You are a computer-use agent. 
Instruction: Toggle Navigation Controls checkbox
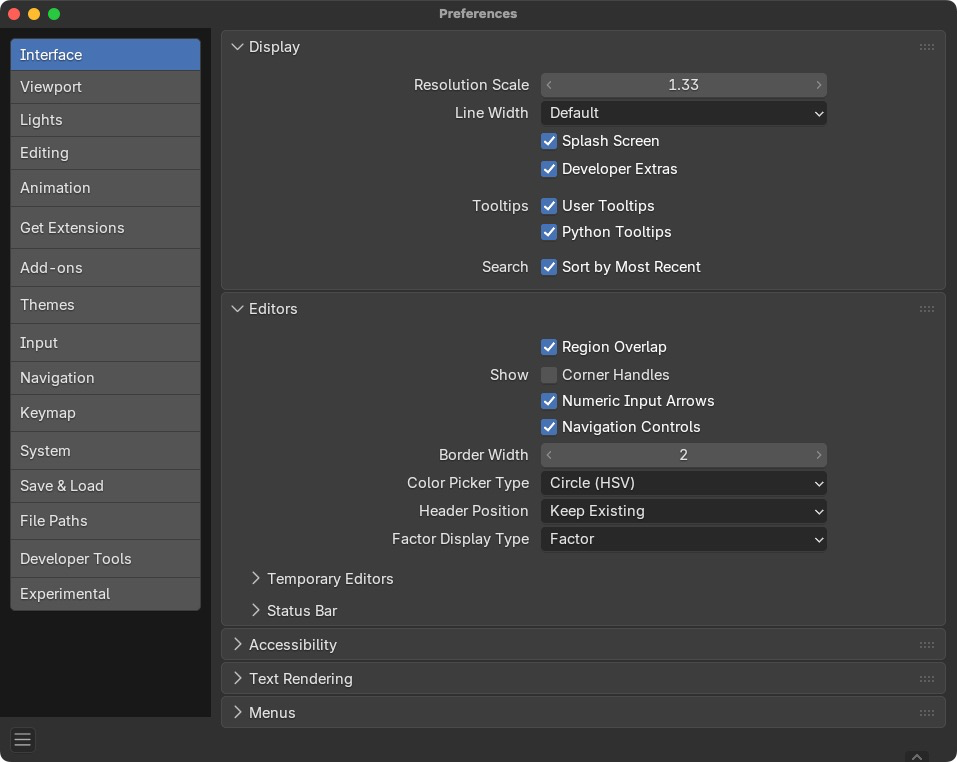549,427
